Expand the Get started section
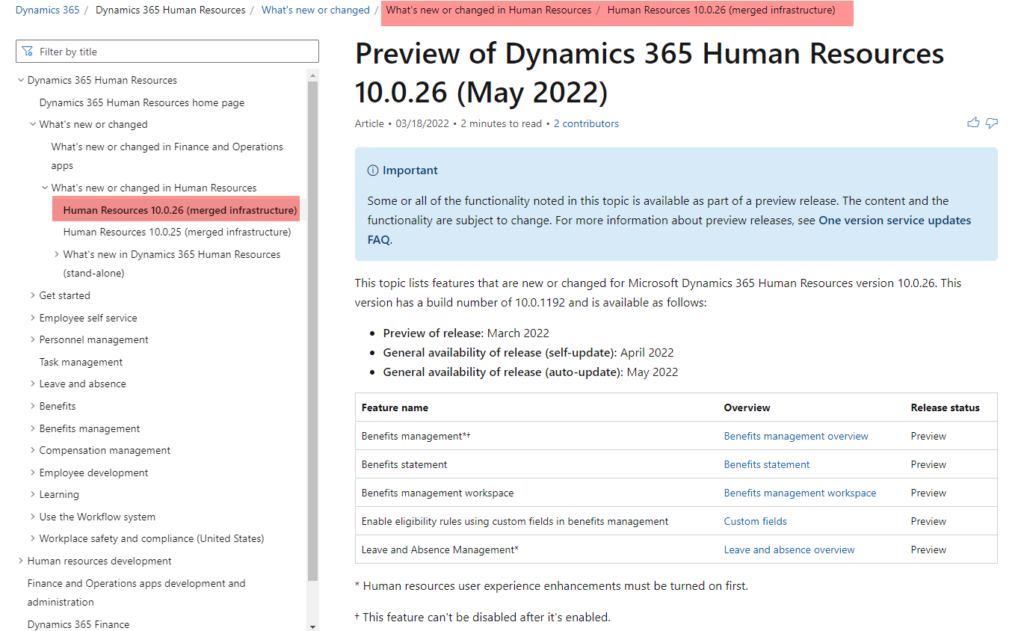 [33, 295]
